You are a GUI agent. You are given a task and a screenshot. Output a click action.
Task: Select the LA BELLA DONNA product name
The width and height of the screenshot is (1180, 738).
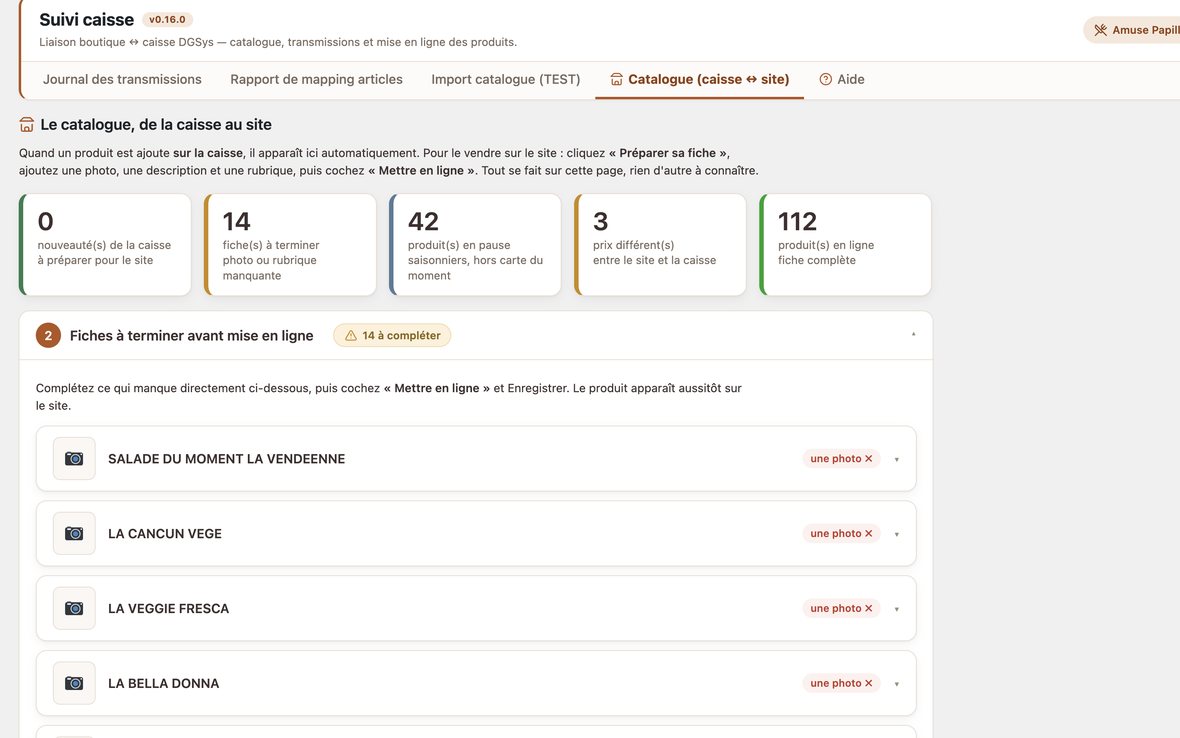click(163, 683)
